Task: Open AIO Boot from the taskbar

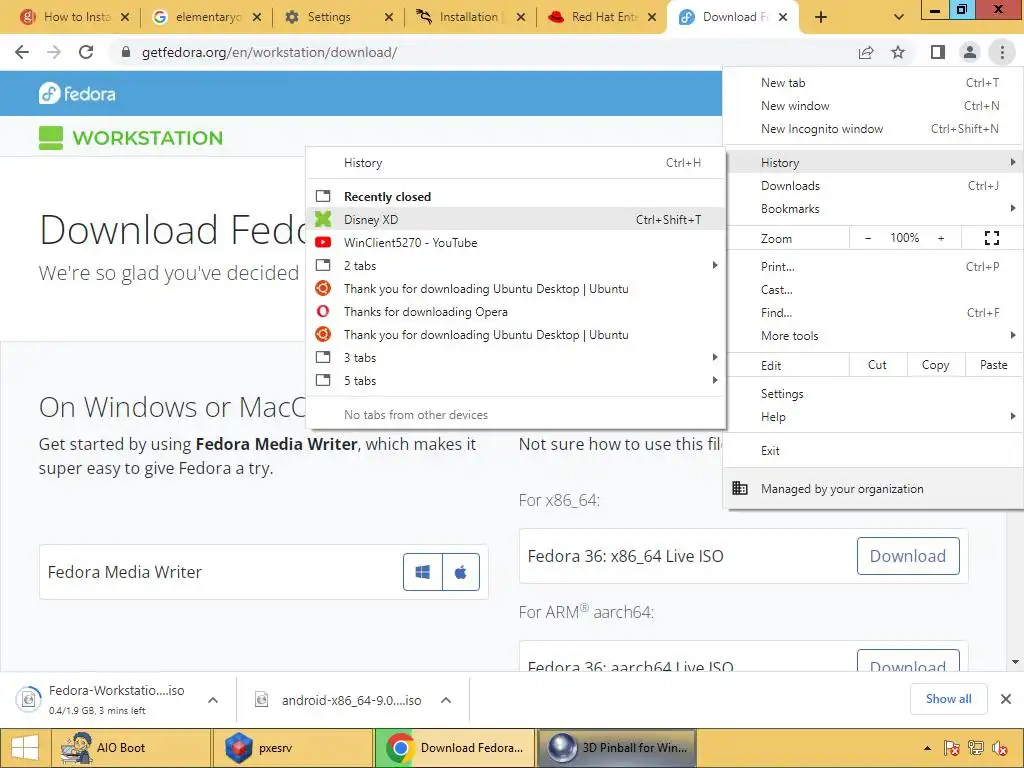Action: pos(129,748)
